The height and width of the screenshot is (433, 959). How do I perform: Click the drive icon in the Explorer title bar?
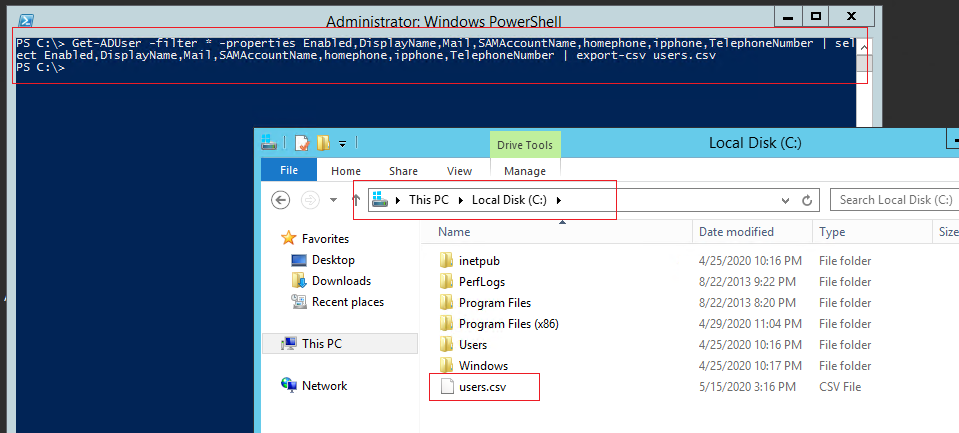tap(269, 142)
